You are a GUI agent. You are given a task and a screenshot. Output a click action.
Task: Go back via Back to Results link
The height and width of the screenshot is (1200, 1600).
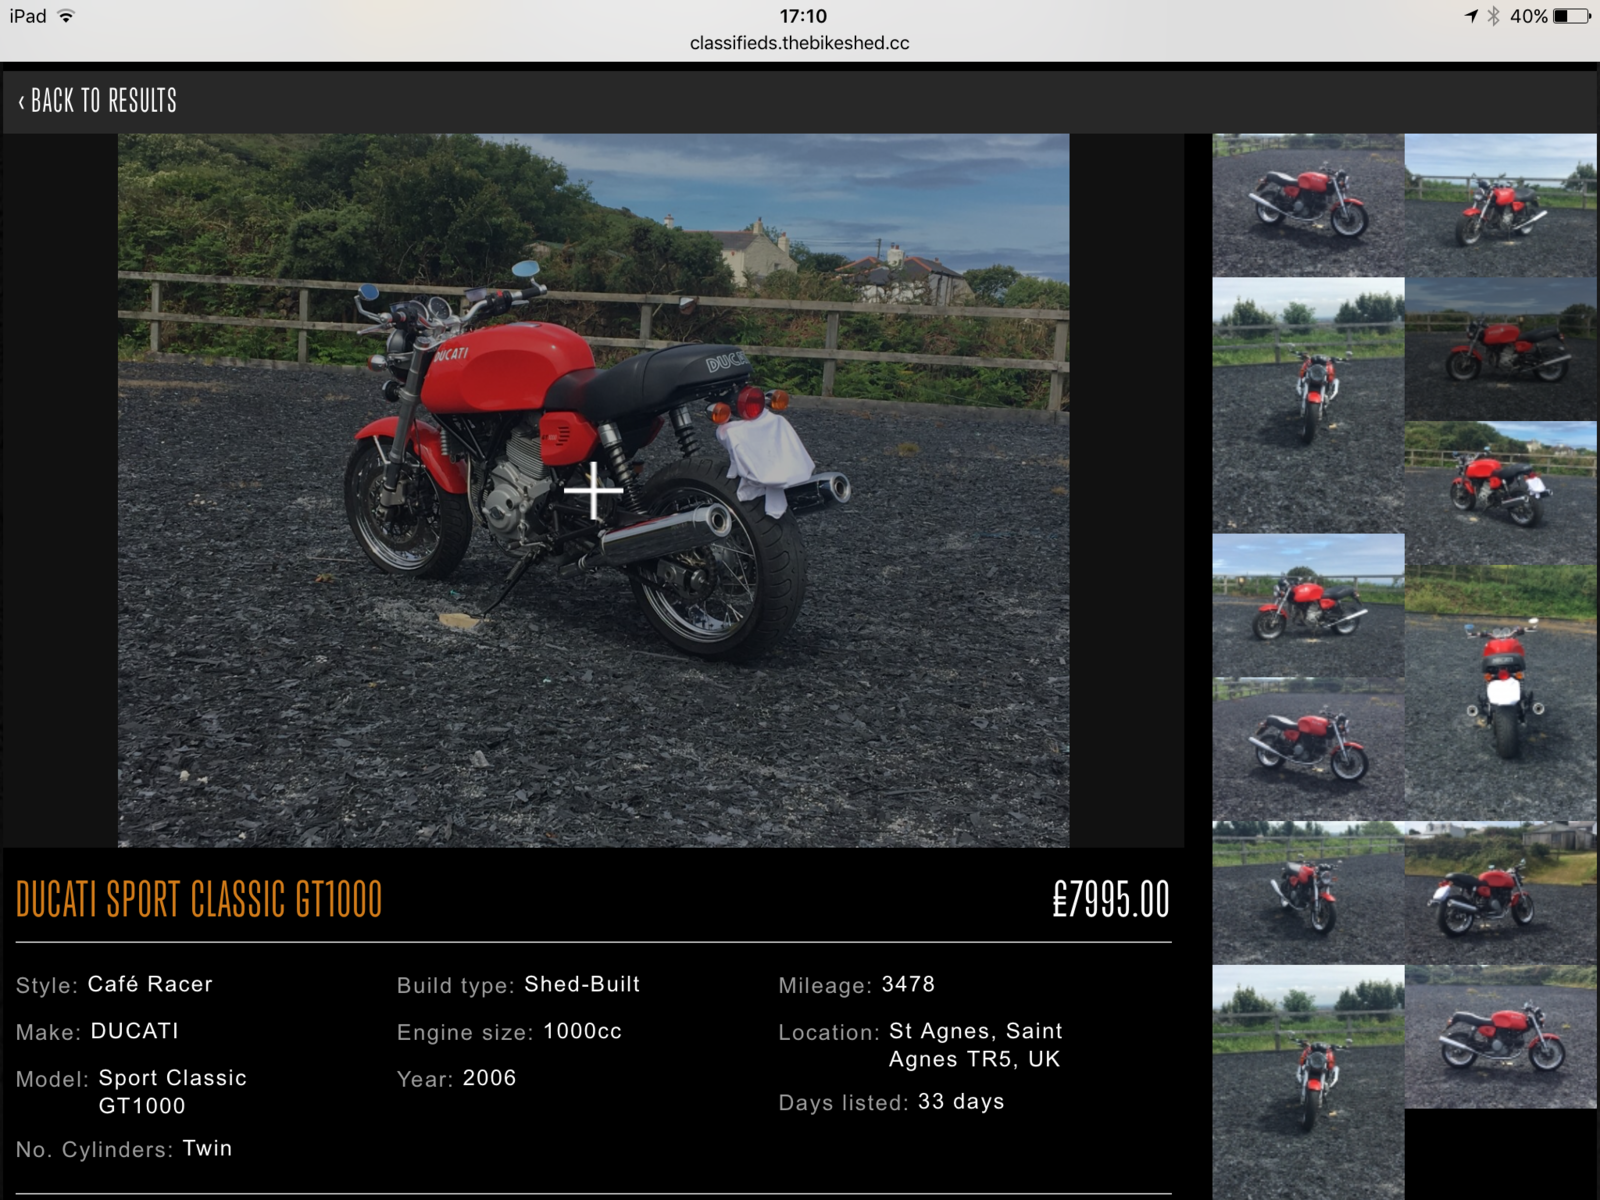(x=97, y=100)
